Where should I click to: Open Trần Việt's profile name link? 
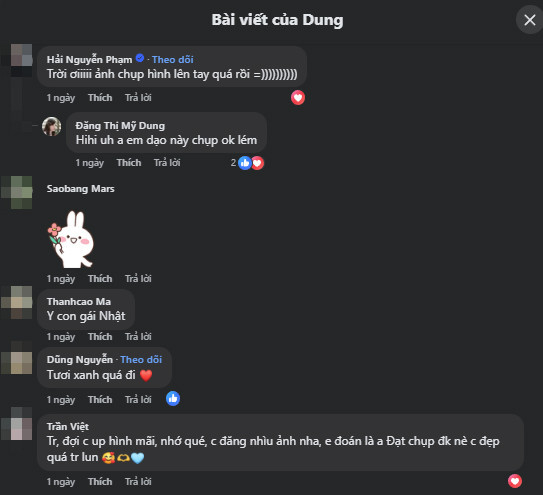pyautogui.click(x=68, y=426)
